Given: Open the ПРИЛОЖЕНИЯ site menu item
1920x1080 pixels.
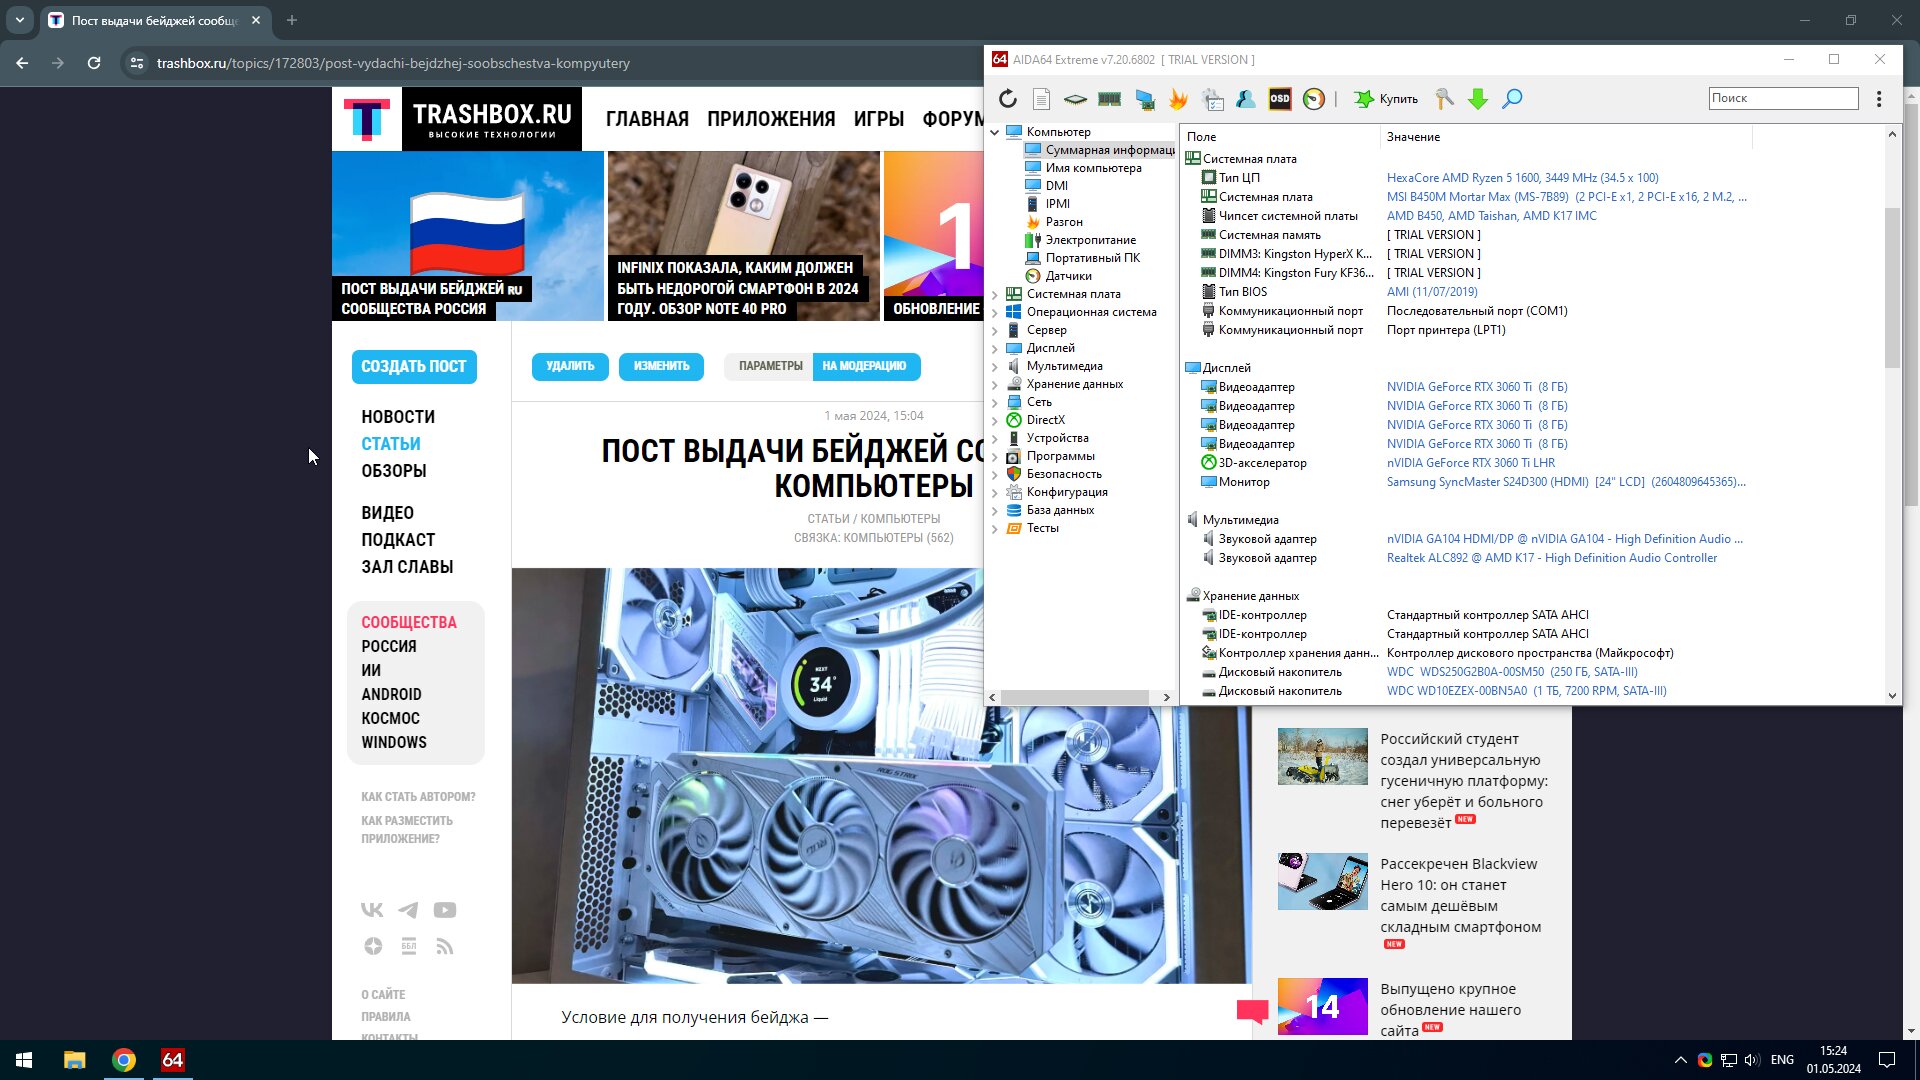Looking at the screenshot, I should click(770, 119).
